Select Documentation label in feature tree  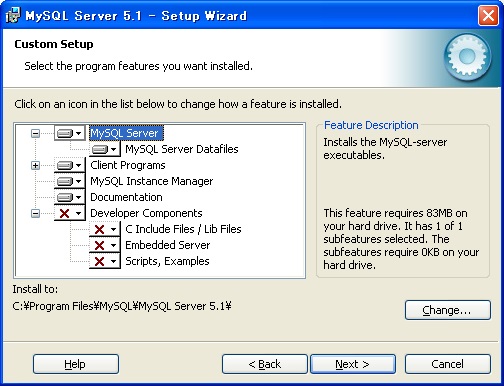(x=126, y=197)
